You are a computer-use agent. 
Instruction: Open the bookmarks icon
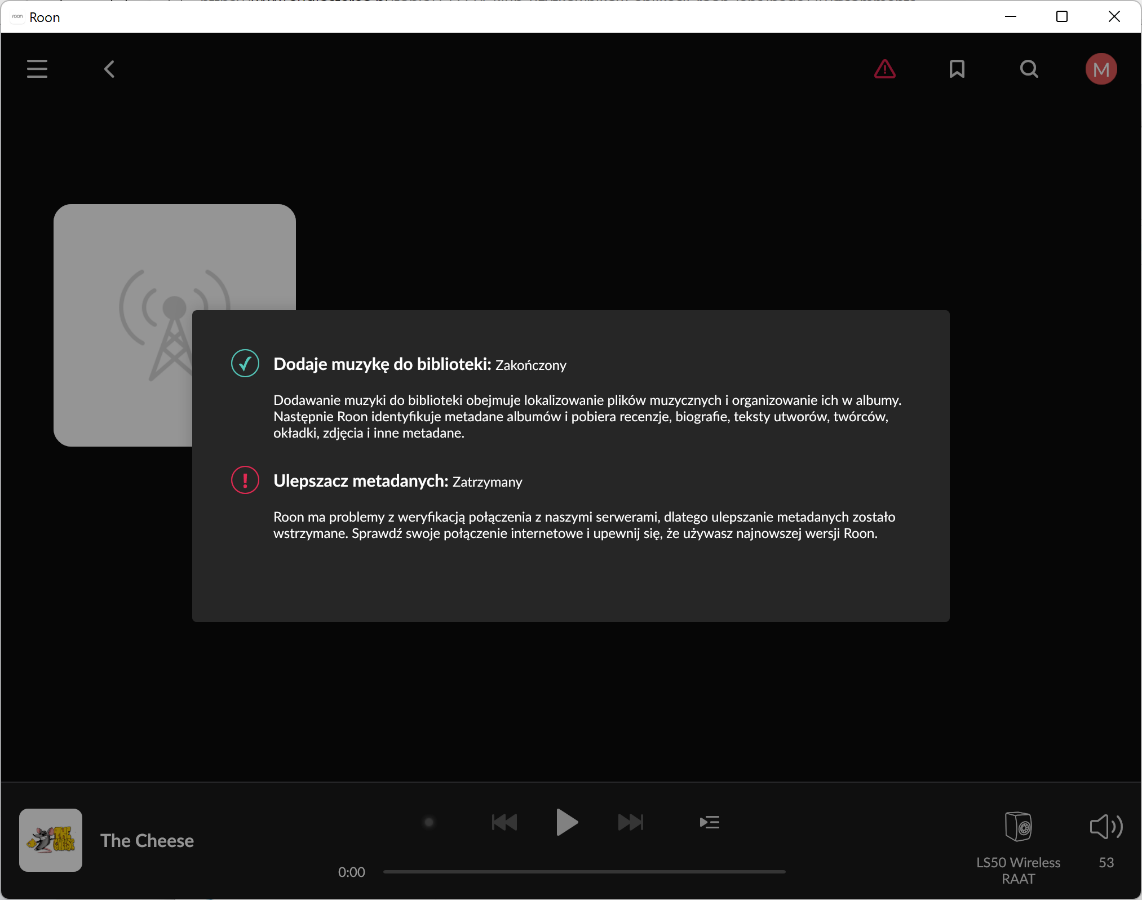(957, 69)
